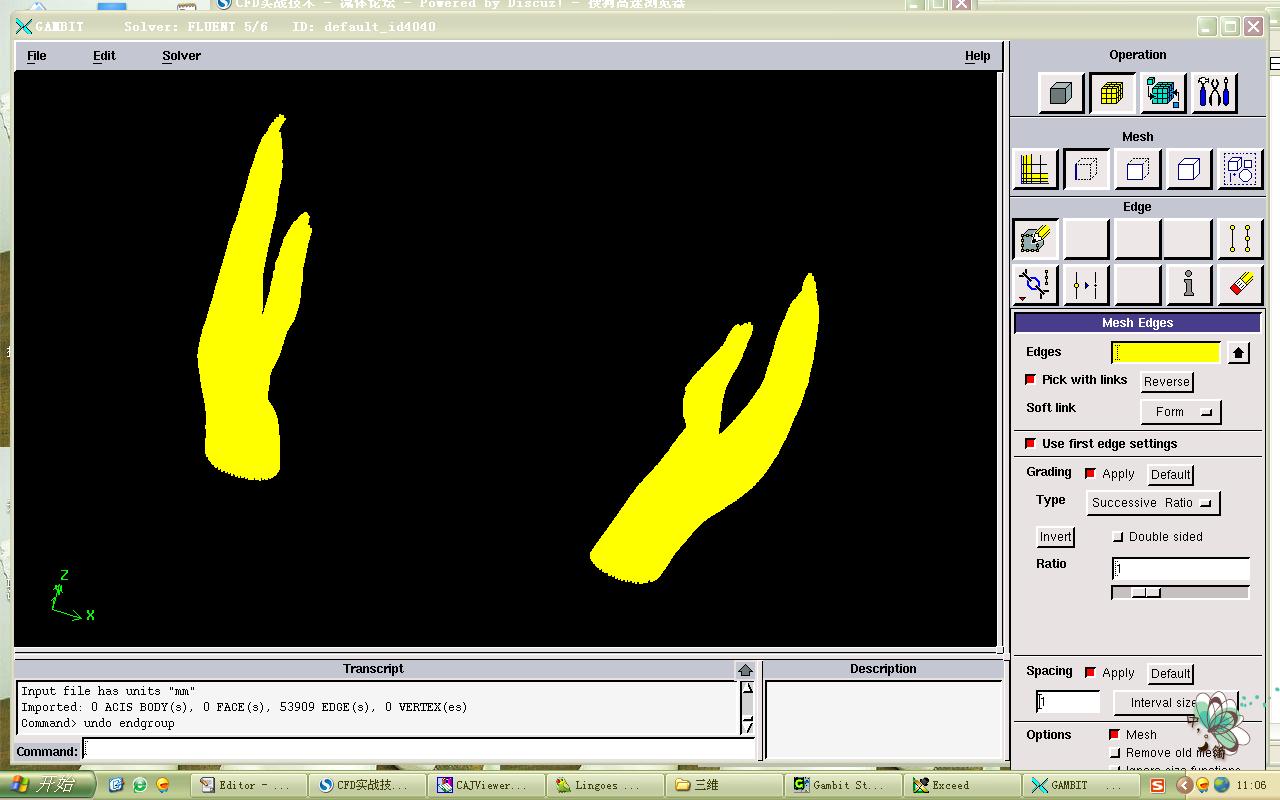
Task: Open the Zones operation icon
Action: [x=1163, y=93]
